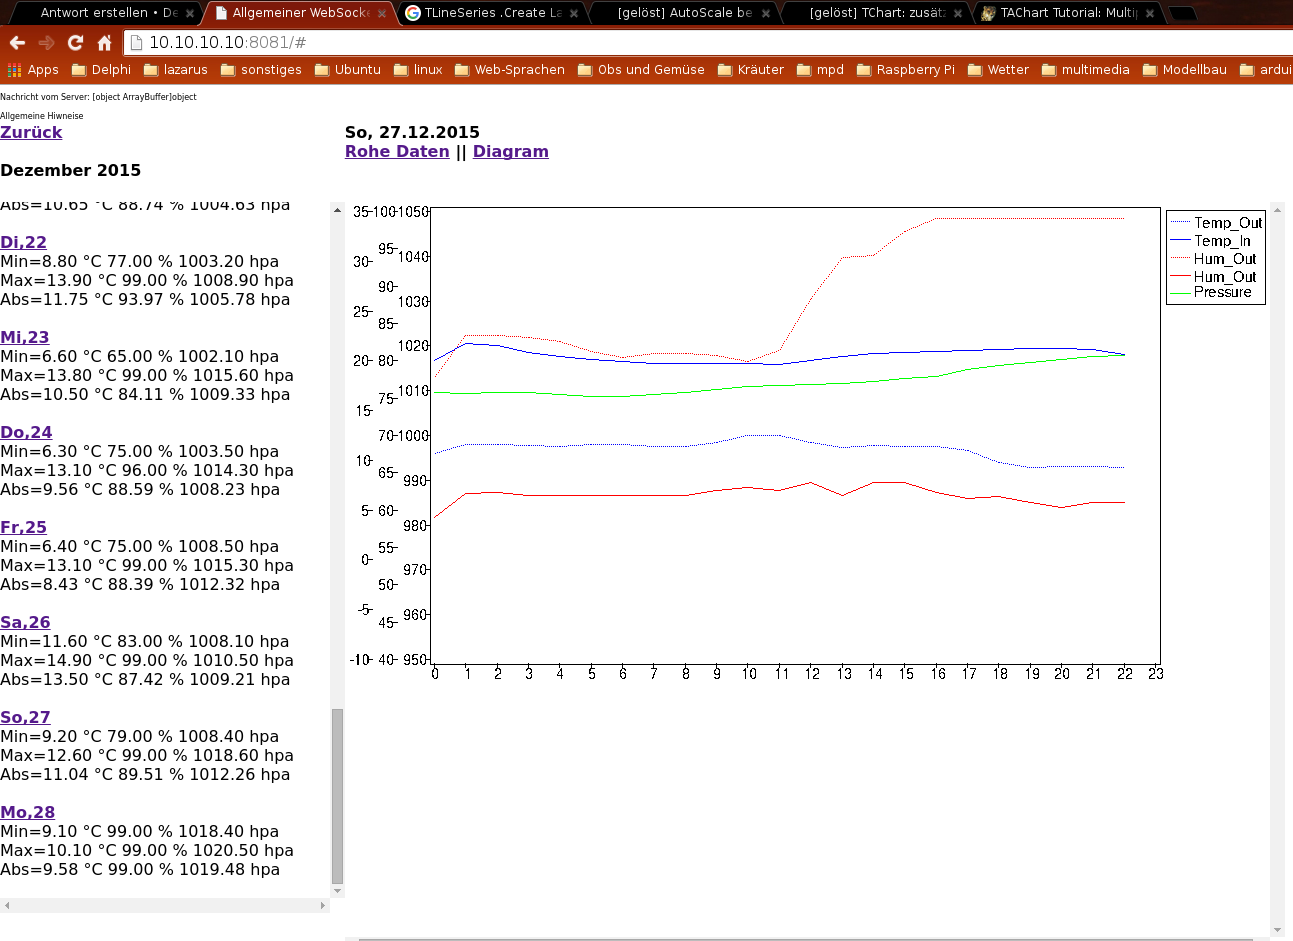This screenshot has height=941, width=1293.
Task: Click the down arrow of day list scrollbar
Action: tap(337, 891)
